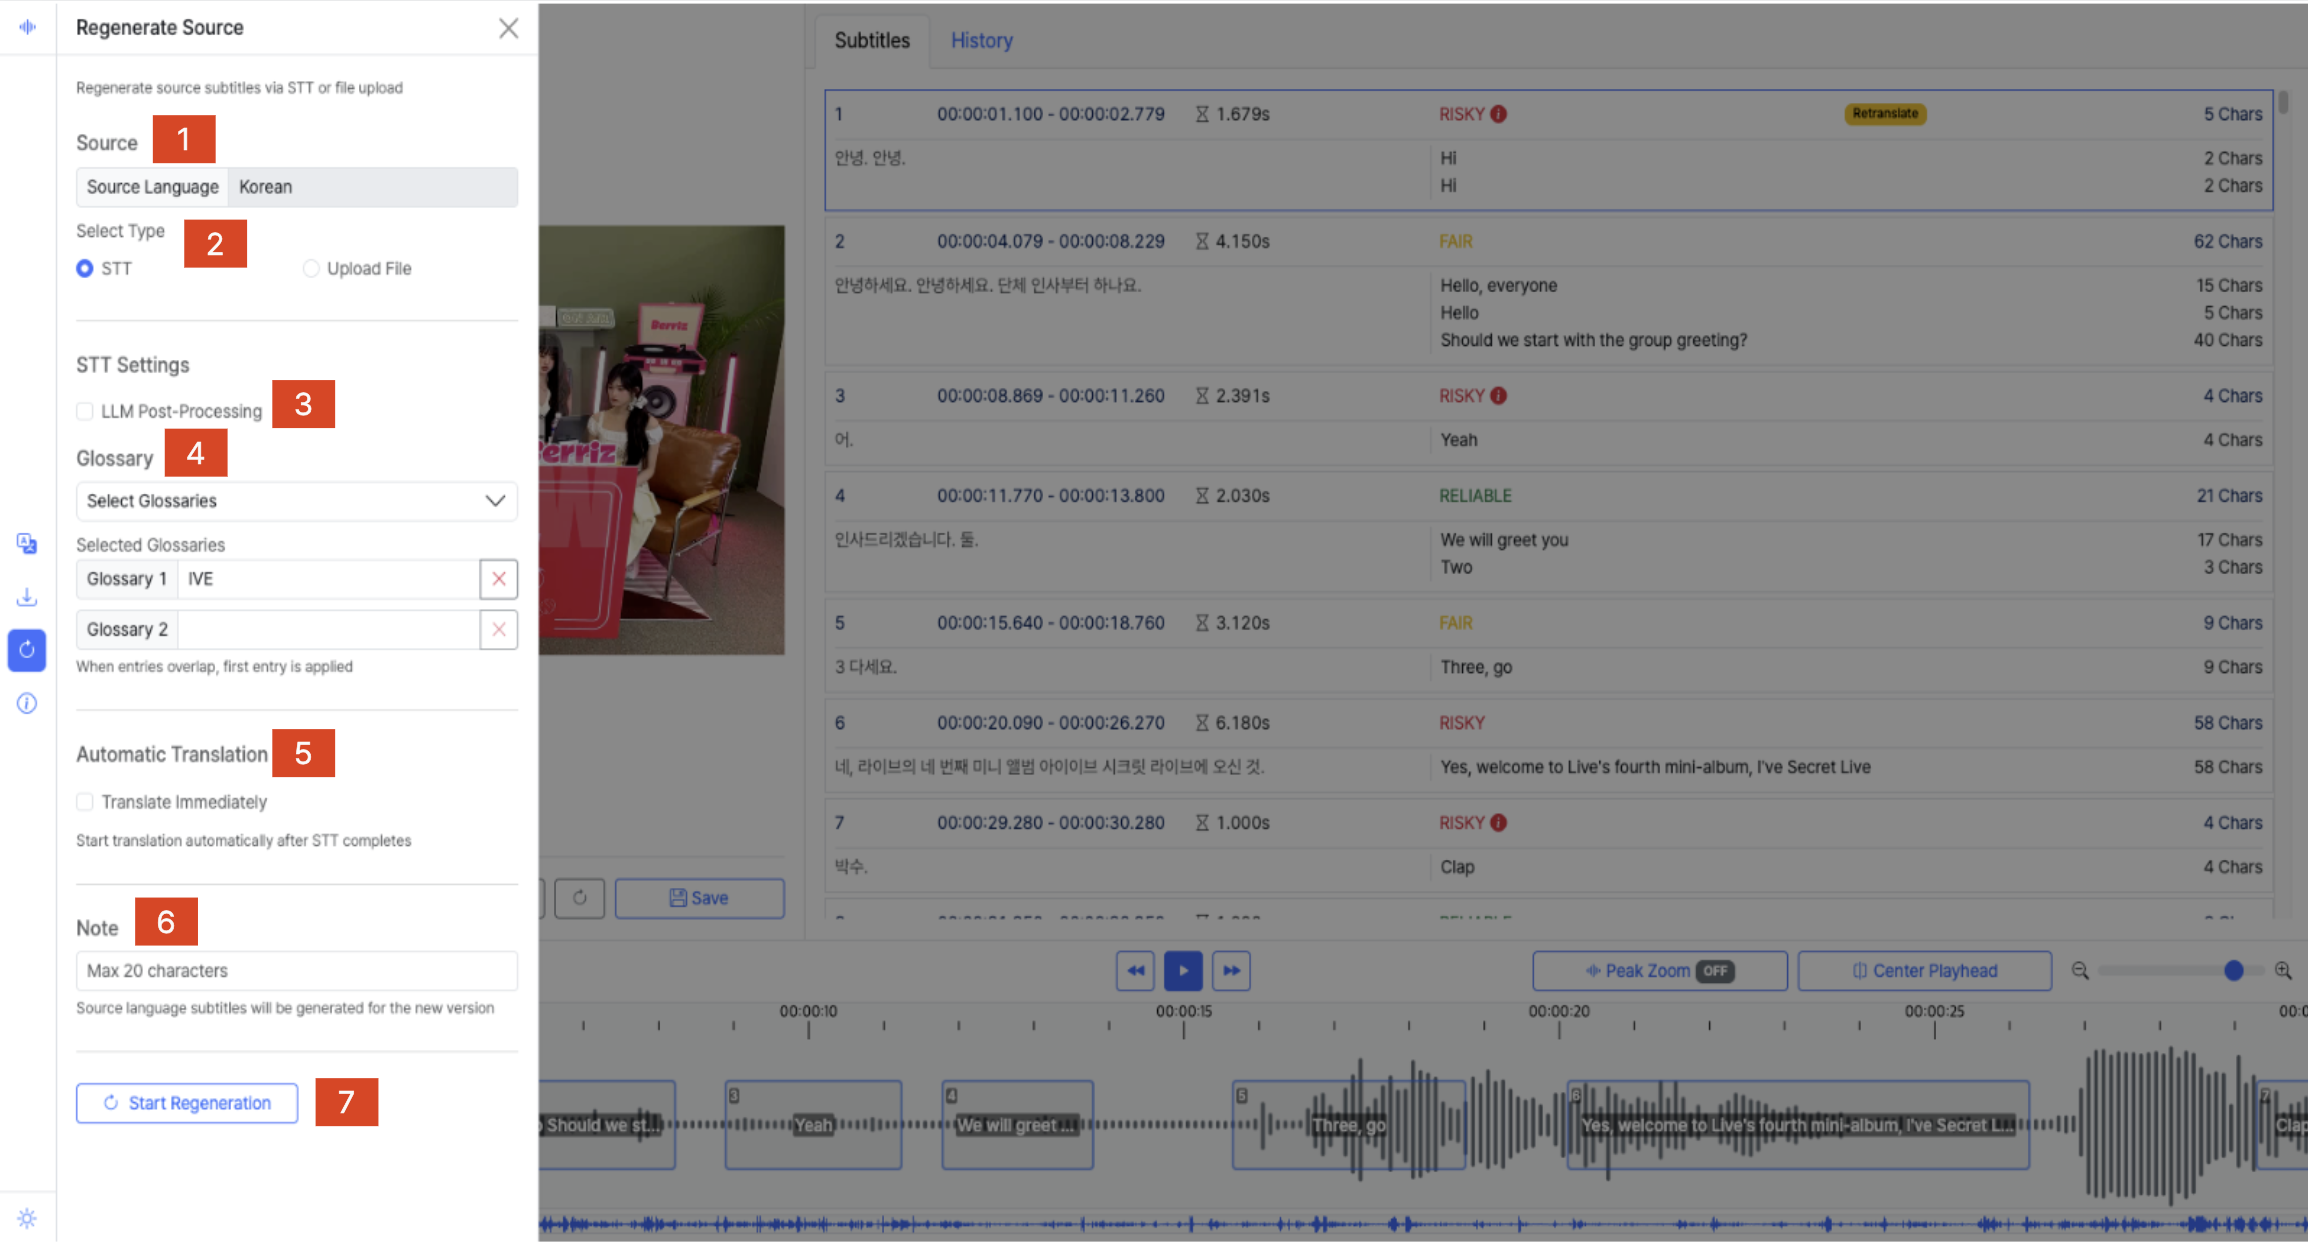Select the STT radio option

tap(85, 268)
